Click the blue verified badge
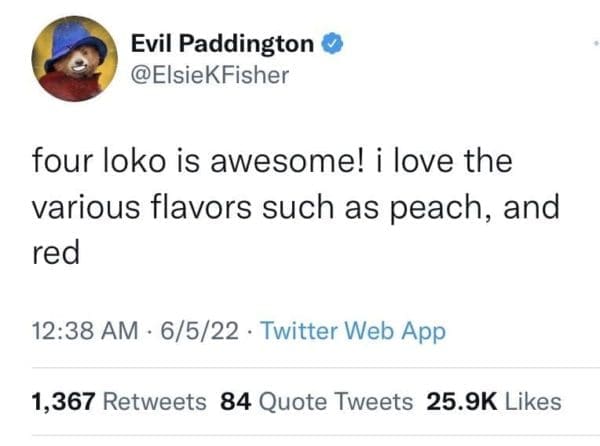600x446 pixels. (335, 43)
